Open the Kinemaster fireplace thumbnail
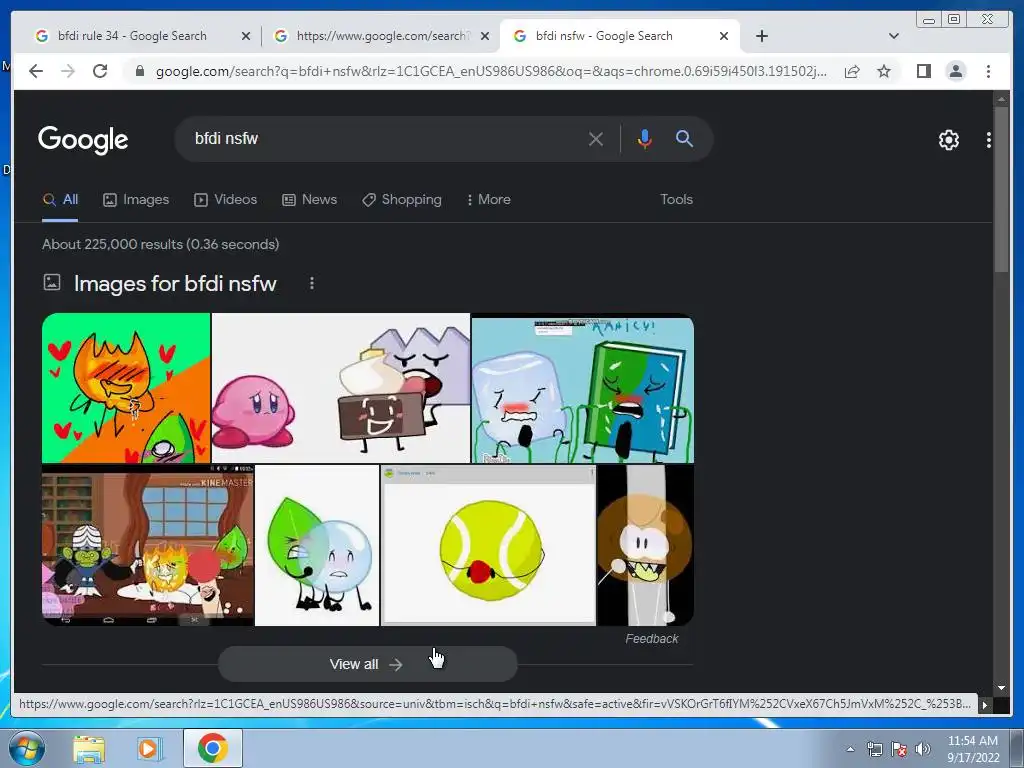 (x=148, y=545)
